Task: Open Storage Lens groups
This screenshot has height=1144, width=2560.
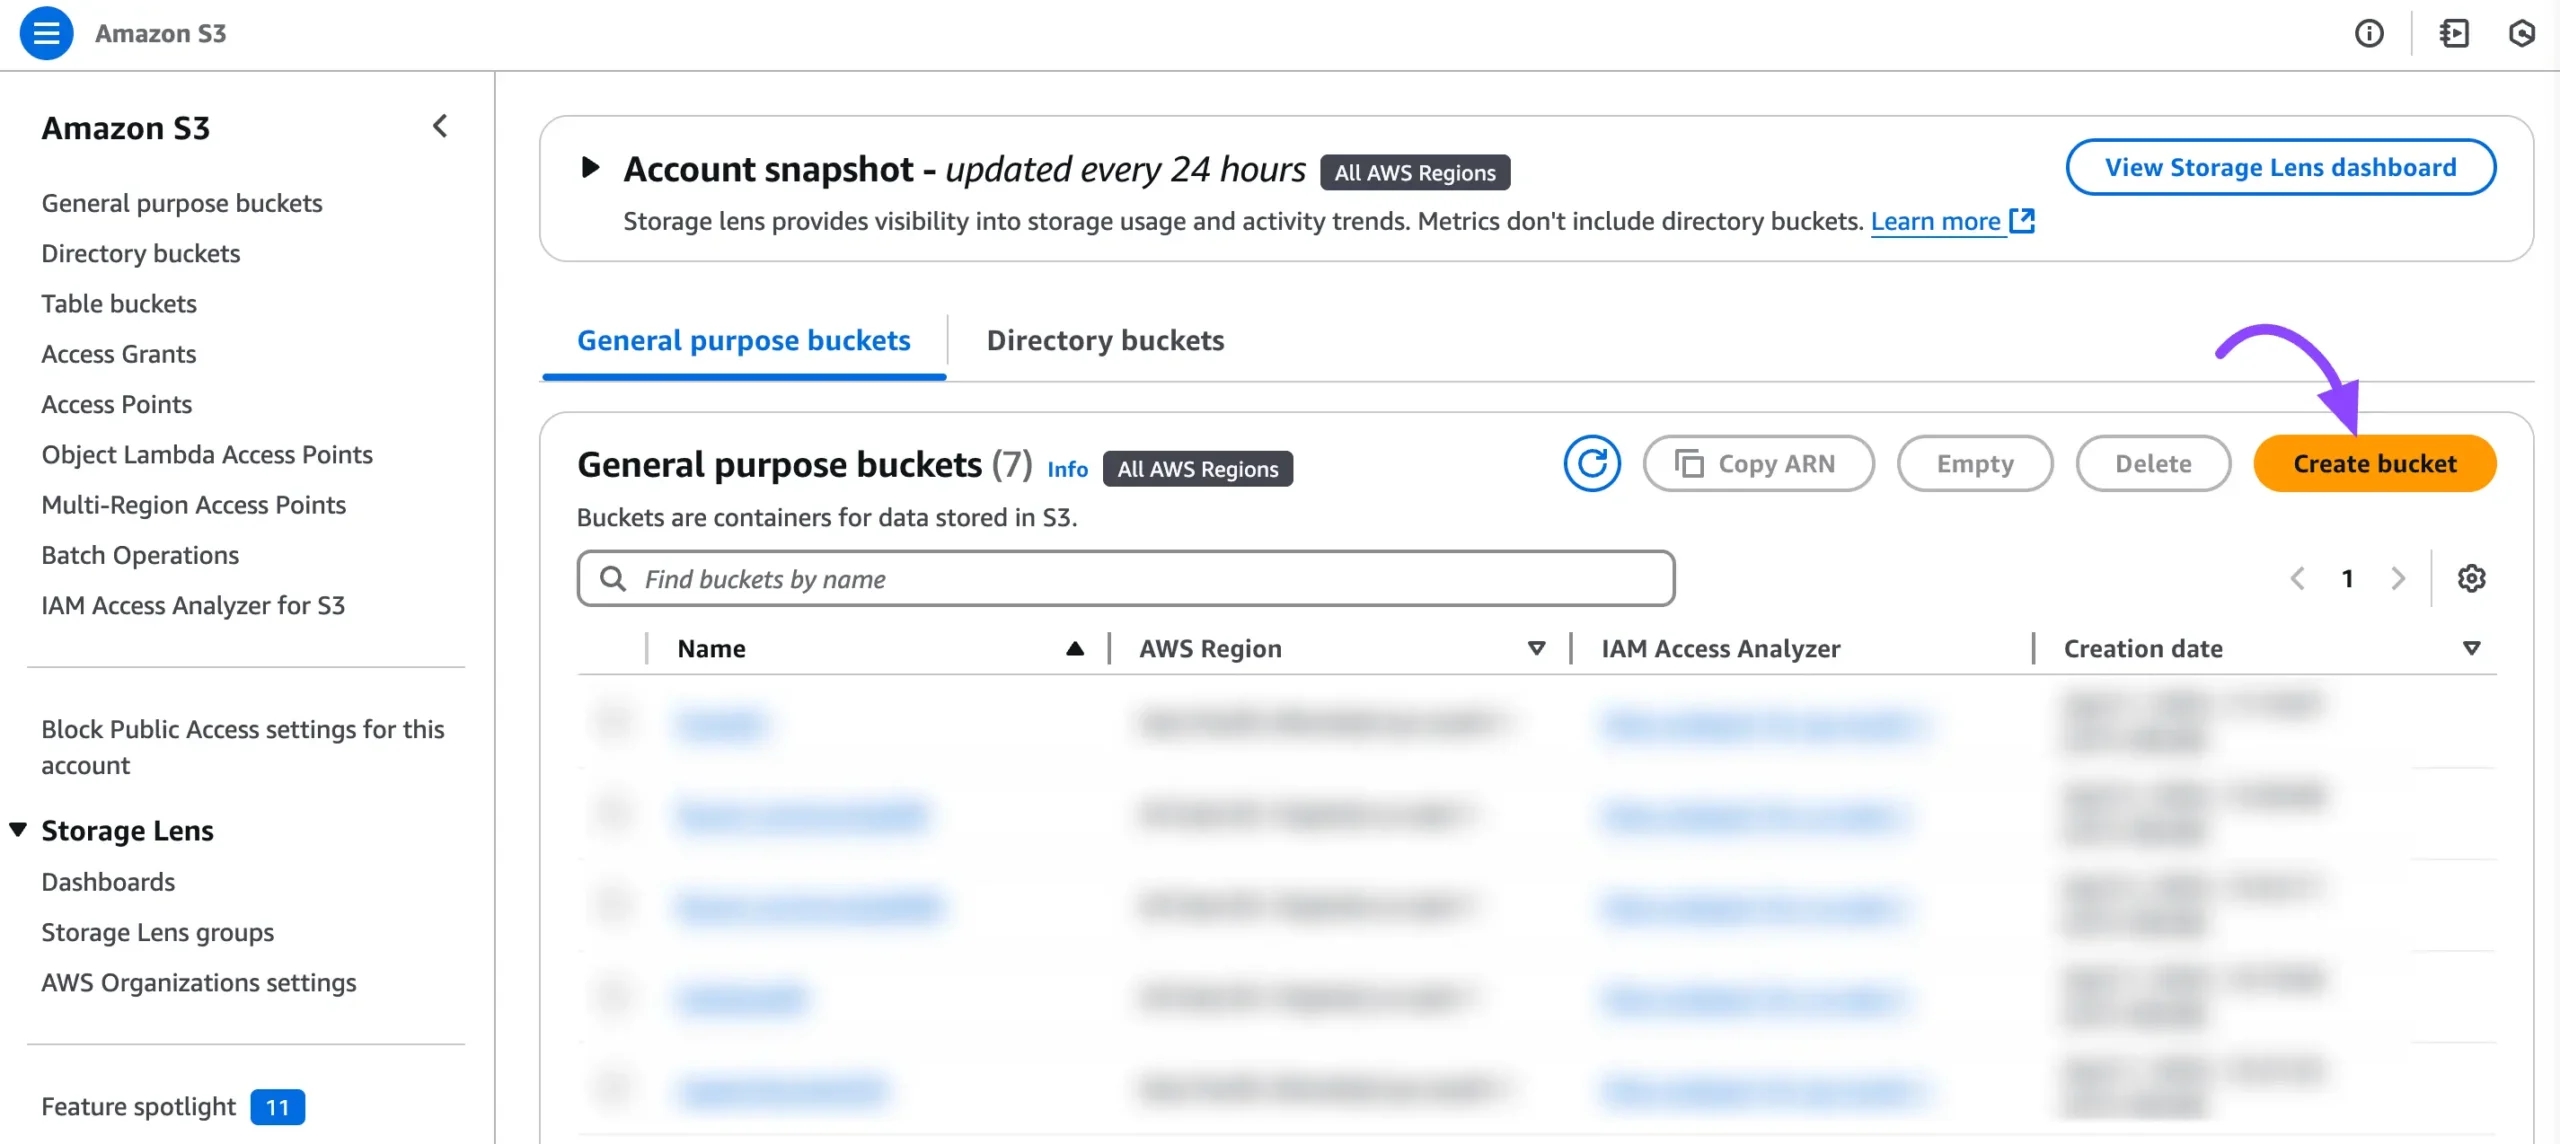Action: click(158, 932)
